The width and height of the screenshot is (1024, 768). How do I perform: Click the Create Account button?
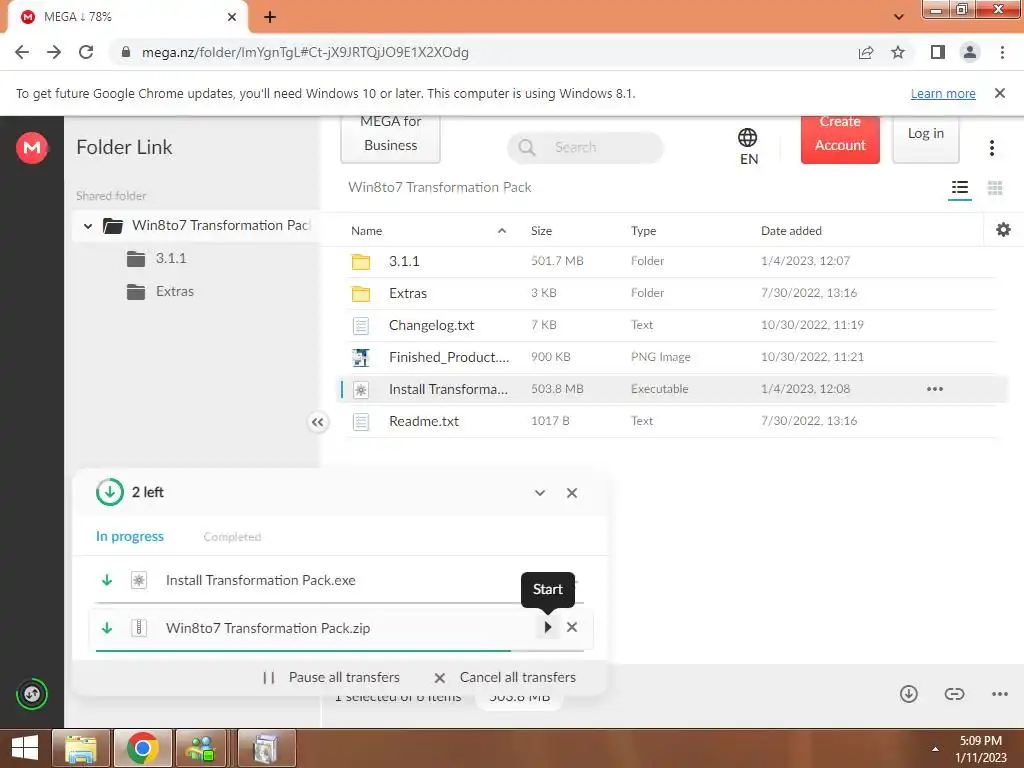click(840, 138)
